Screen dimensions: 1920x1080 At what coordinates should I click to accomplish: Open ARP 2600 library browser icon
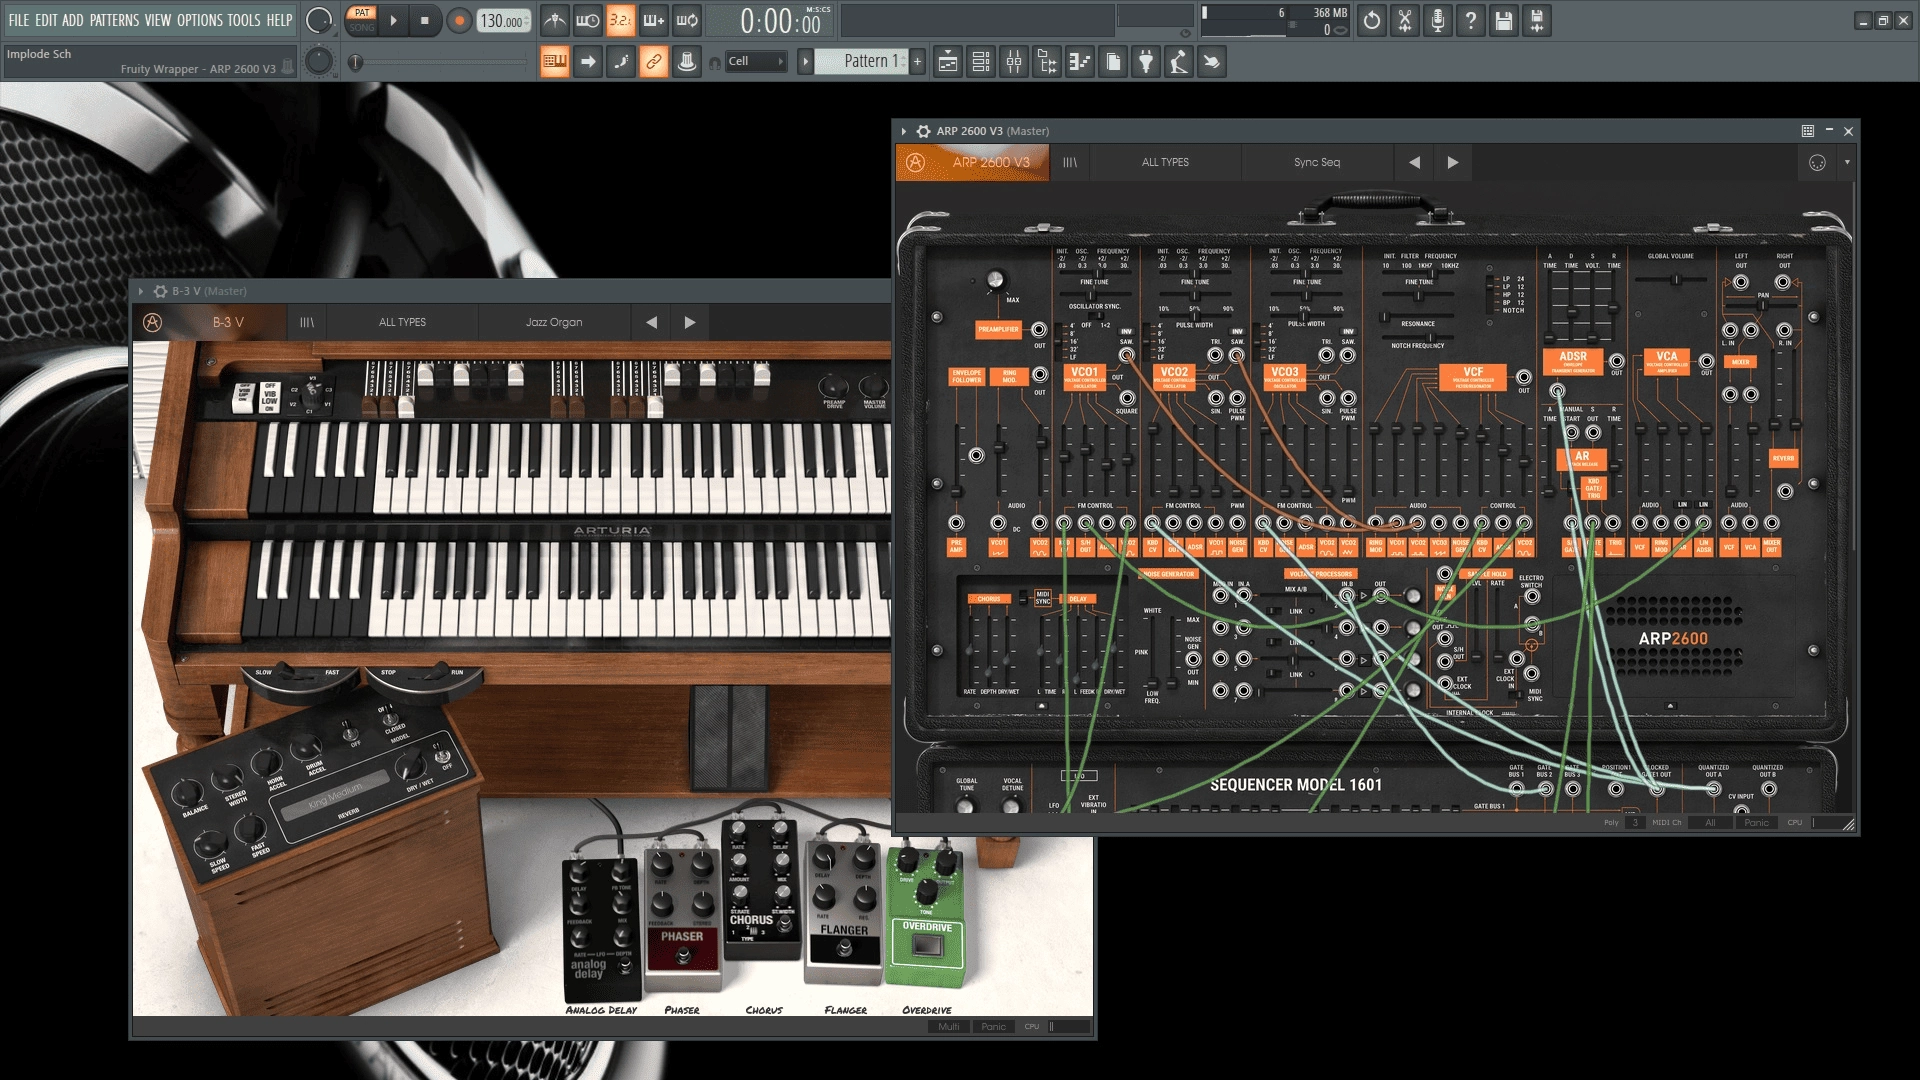pos(1070,162)
